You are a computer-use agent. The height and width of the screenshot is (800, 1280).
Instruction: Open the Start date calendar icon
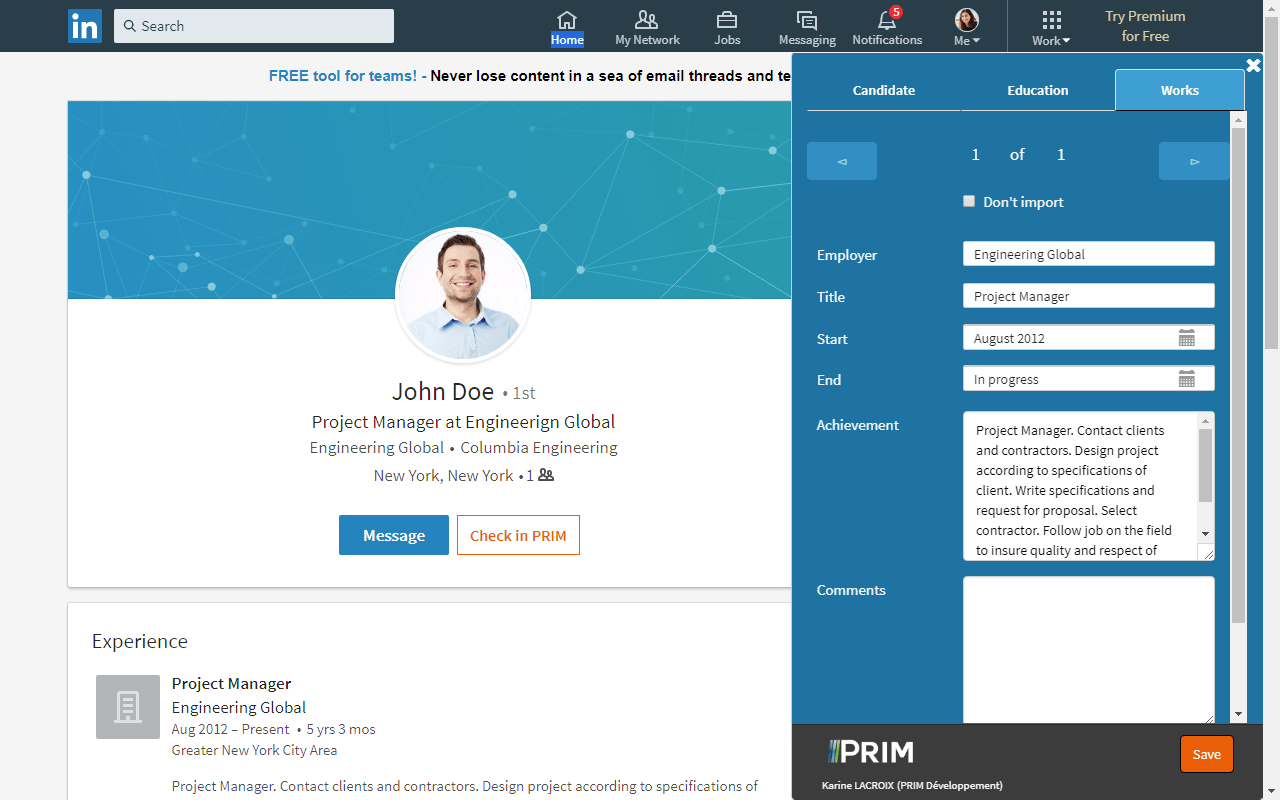[1187, 338]
